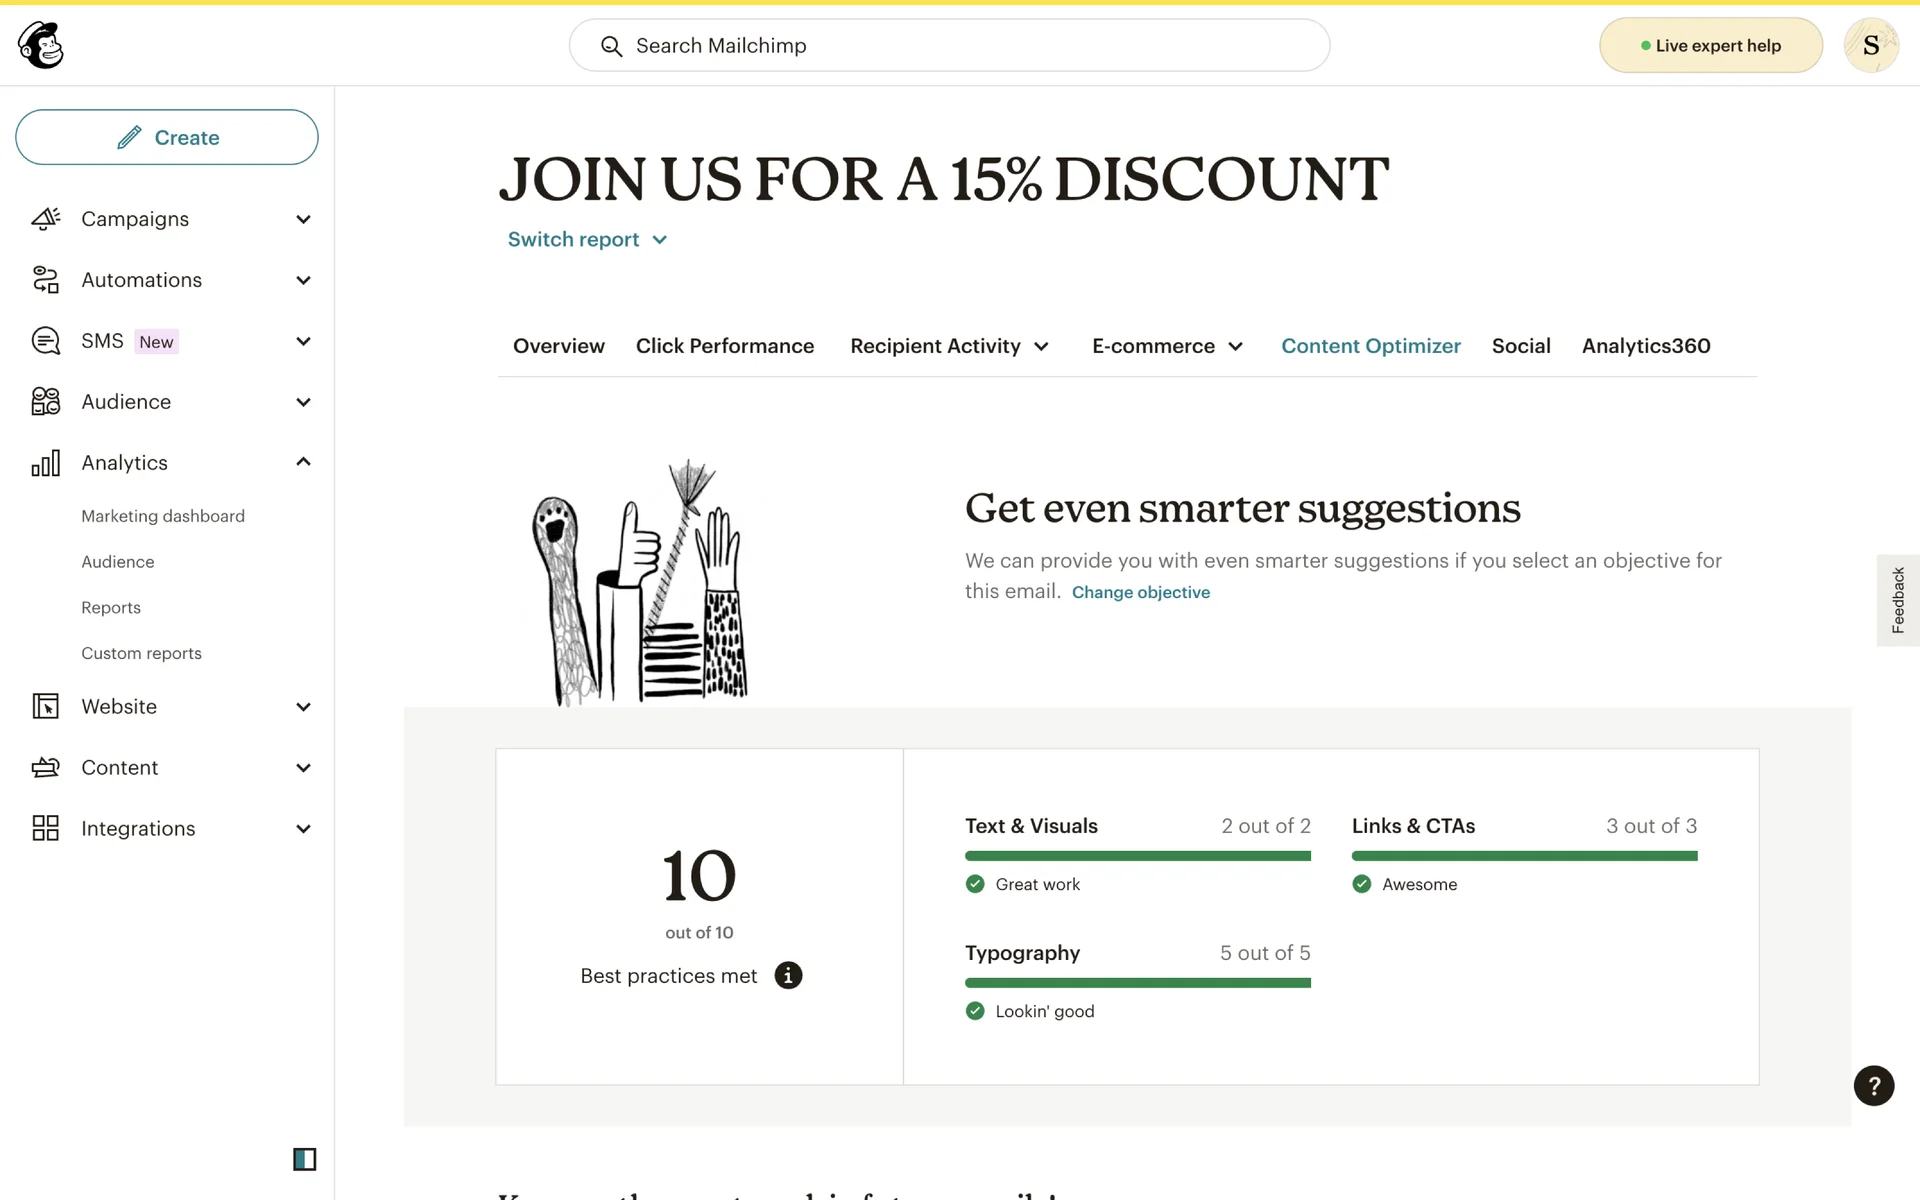Viewport: 1920px width, 1200px height.
Task: Click the Integrations grid icon
Action: pyautogui.click(x=46, y=828)
